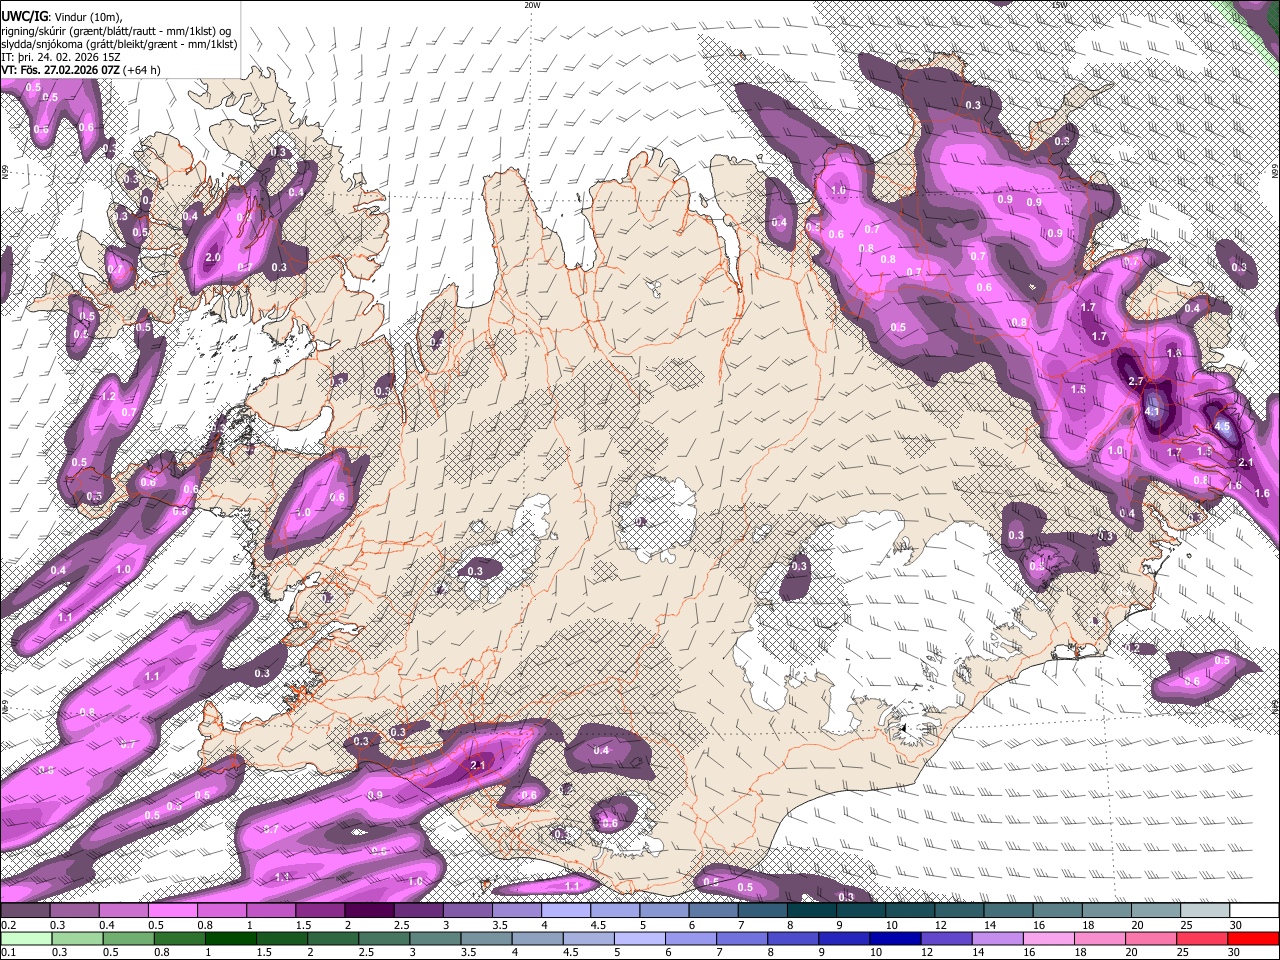1280x960 pixels.
Task: Click the 20W longitude label
Action: [532, 5]
